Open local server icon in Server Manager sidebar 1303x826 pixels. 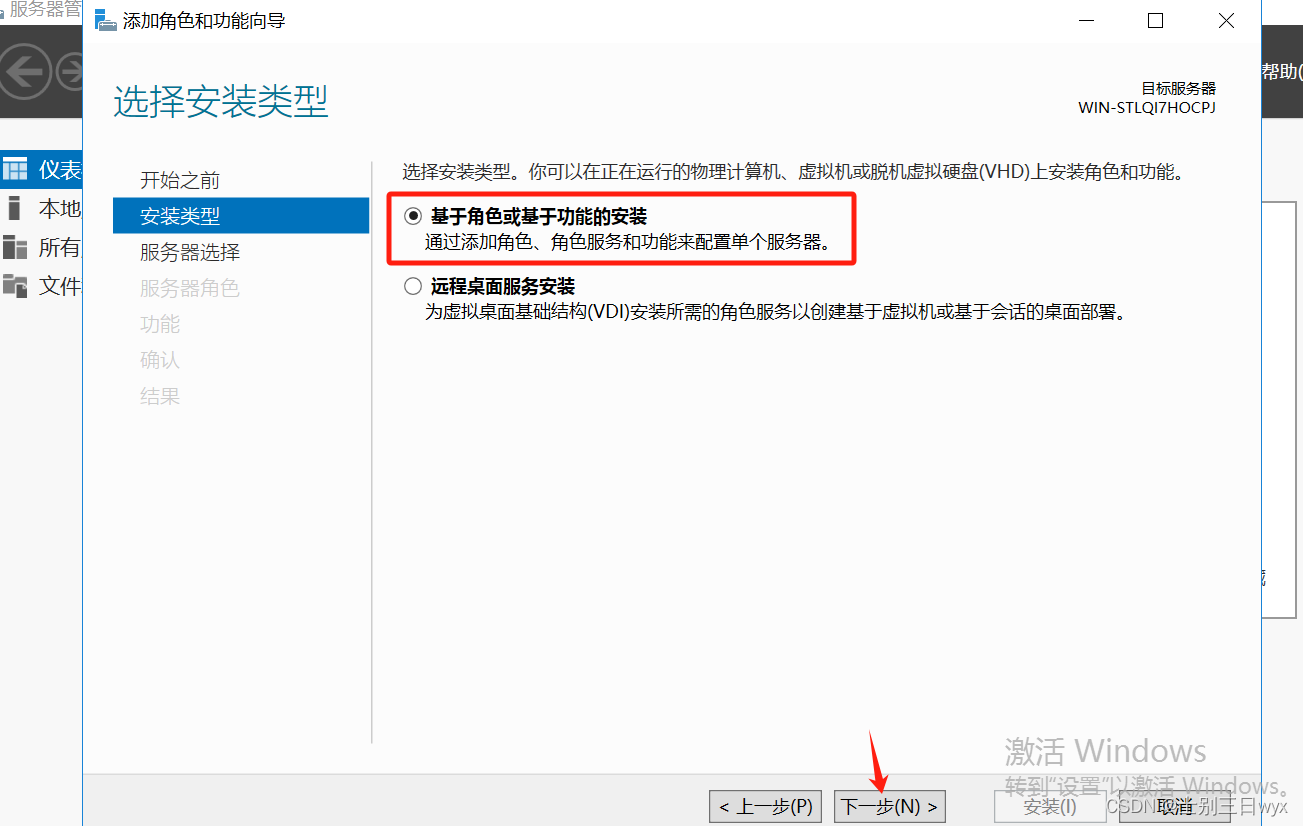tap(14, 208)
